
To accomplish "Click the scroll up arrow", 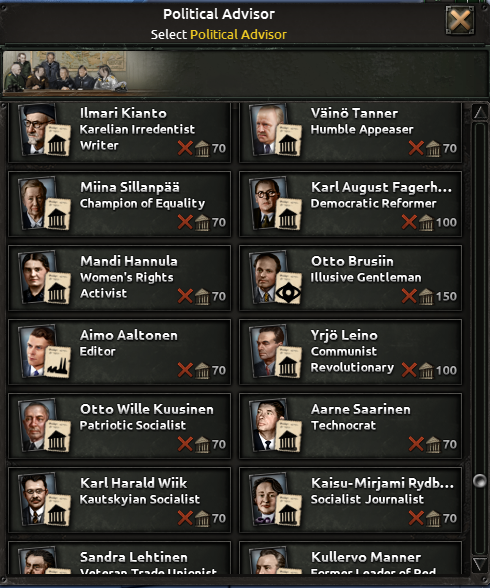I will tap(480, 112).
